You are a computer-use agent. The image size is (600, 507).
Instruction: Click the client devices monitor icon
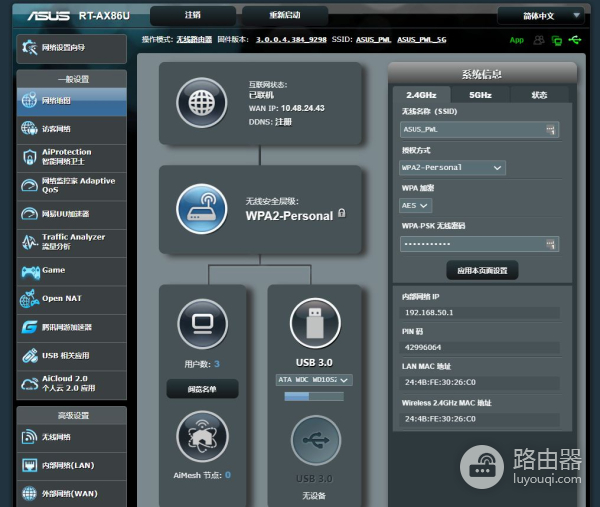tap(202, 324)
